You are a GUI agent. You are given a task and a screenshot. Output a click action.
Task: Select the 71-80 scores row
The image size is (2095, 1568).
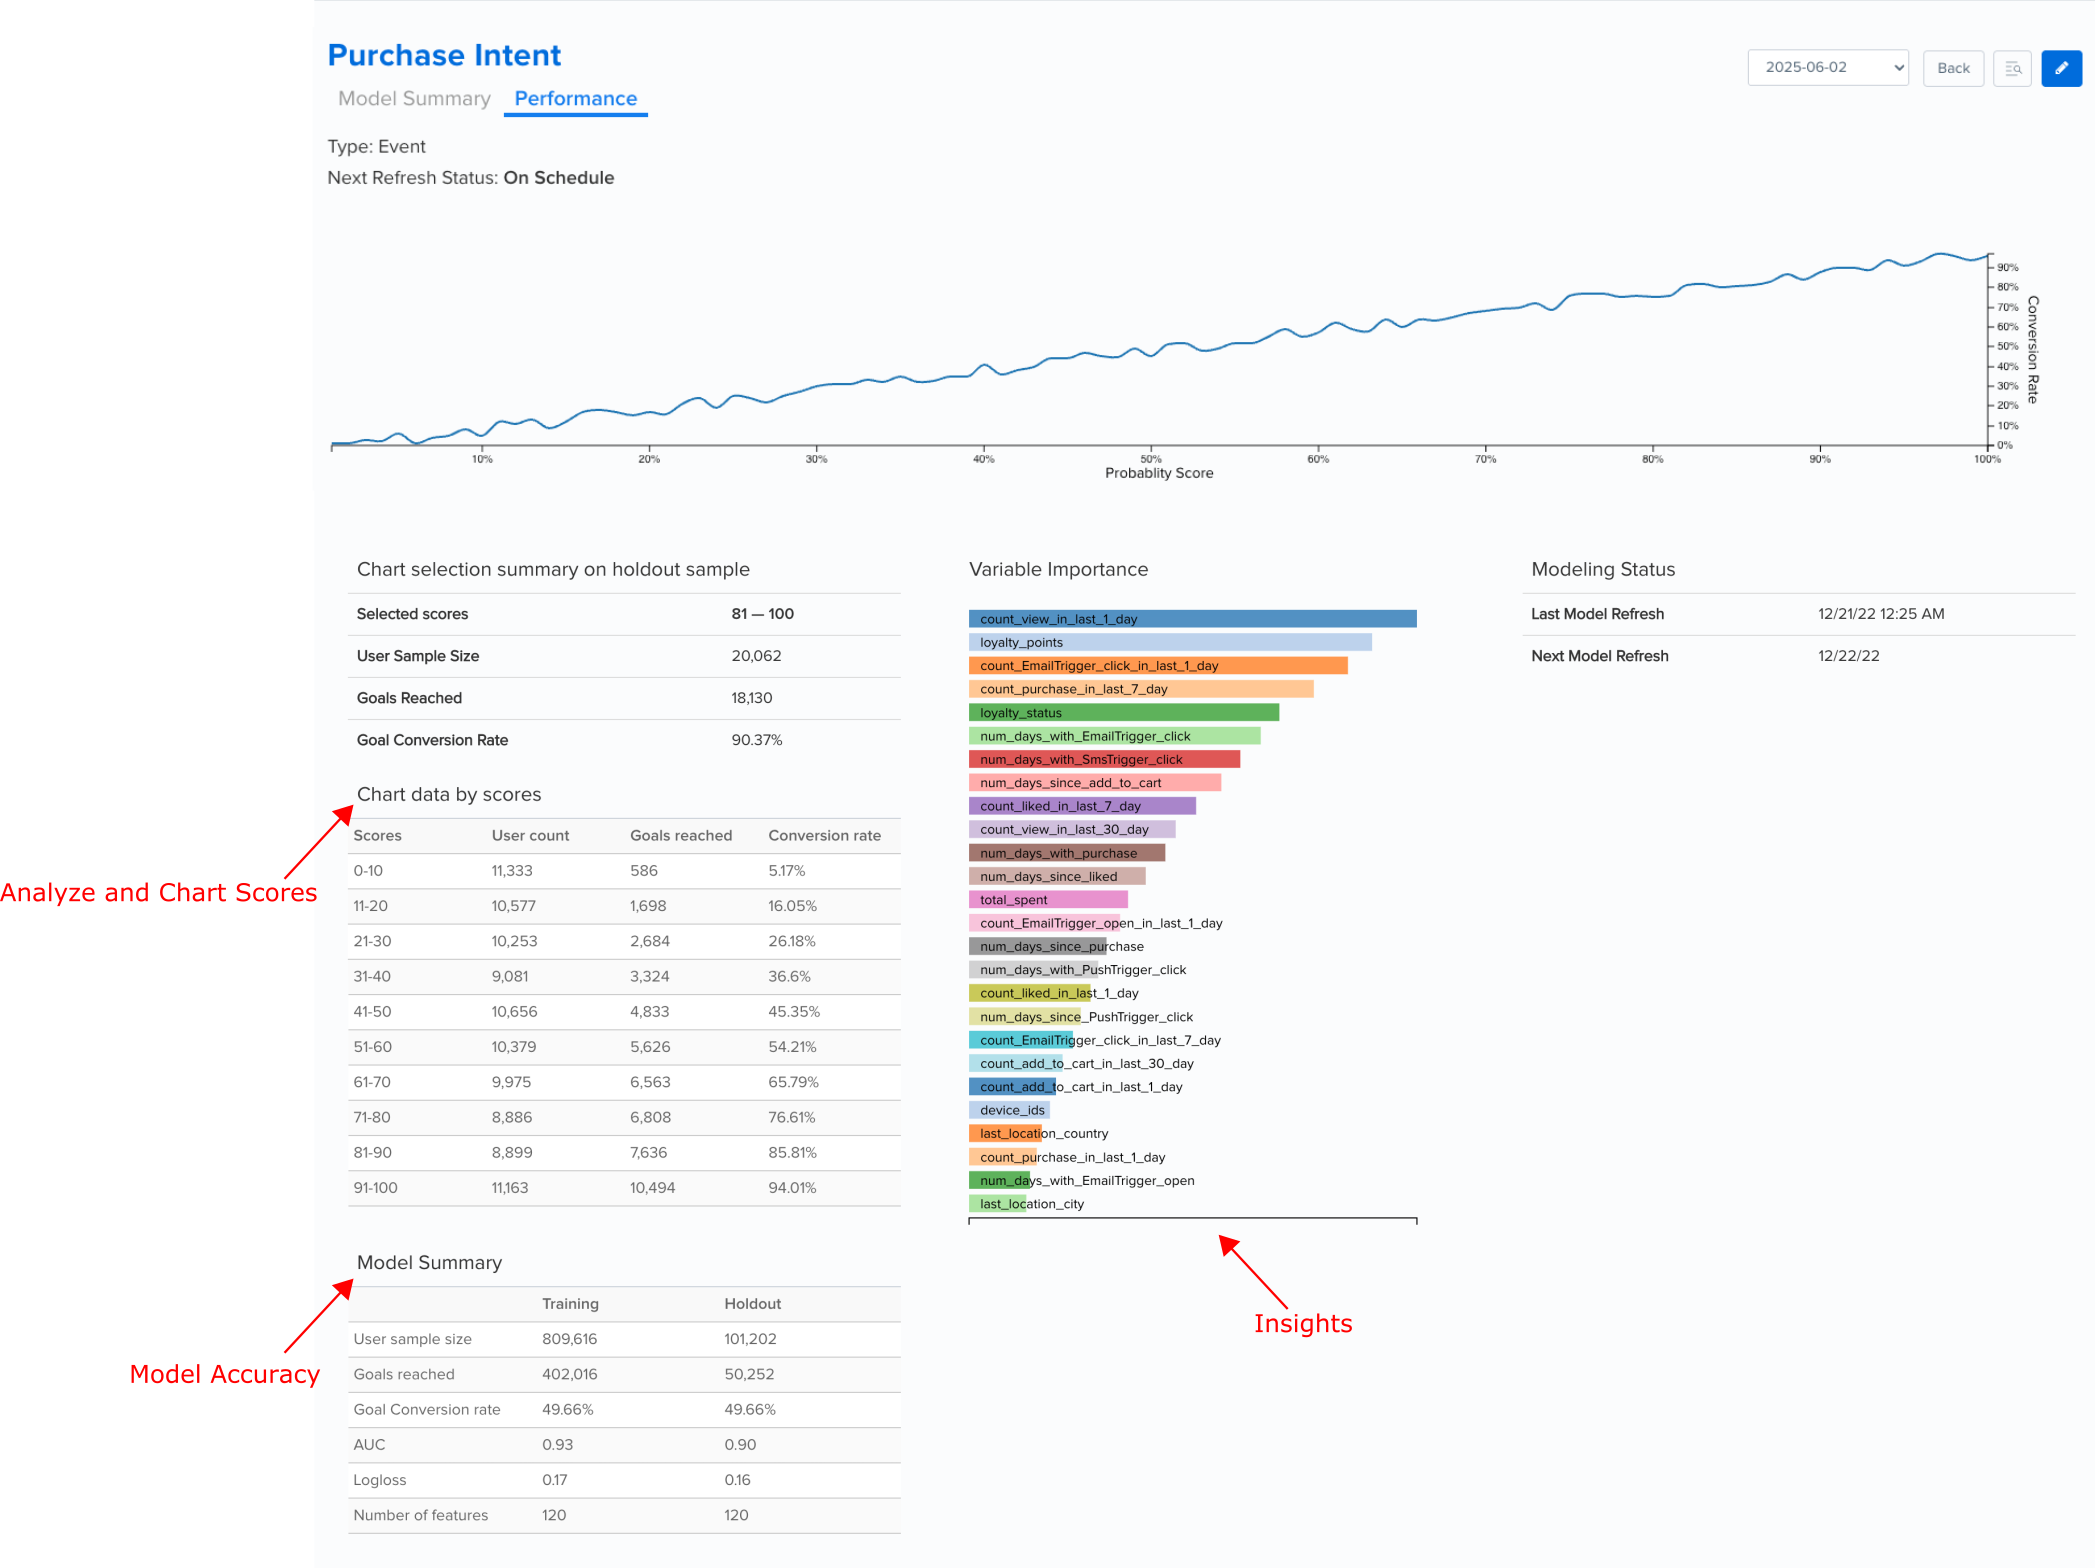(624, 1117)
